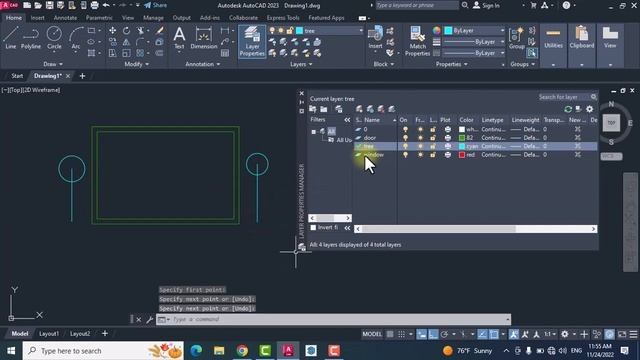Click Match Properties icon
The height and width of the screenshot is (360, 640).
click(417, 41)
